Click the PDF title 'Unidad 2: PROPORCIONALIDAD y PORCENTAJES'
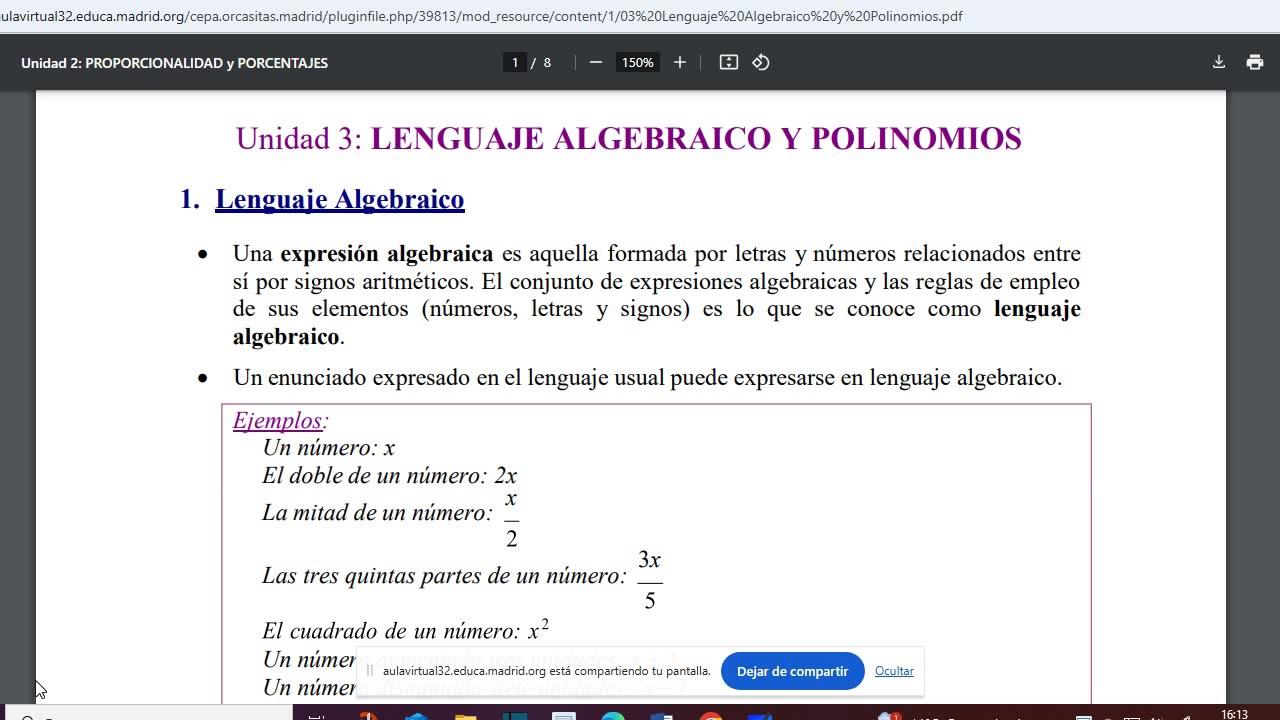Image resolution: width=1280 pixels, height=720 pixels. (174, 63)
